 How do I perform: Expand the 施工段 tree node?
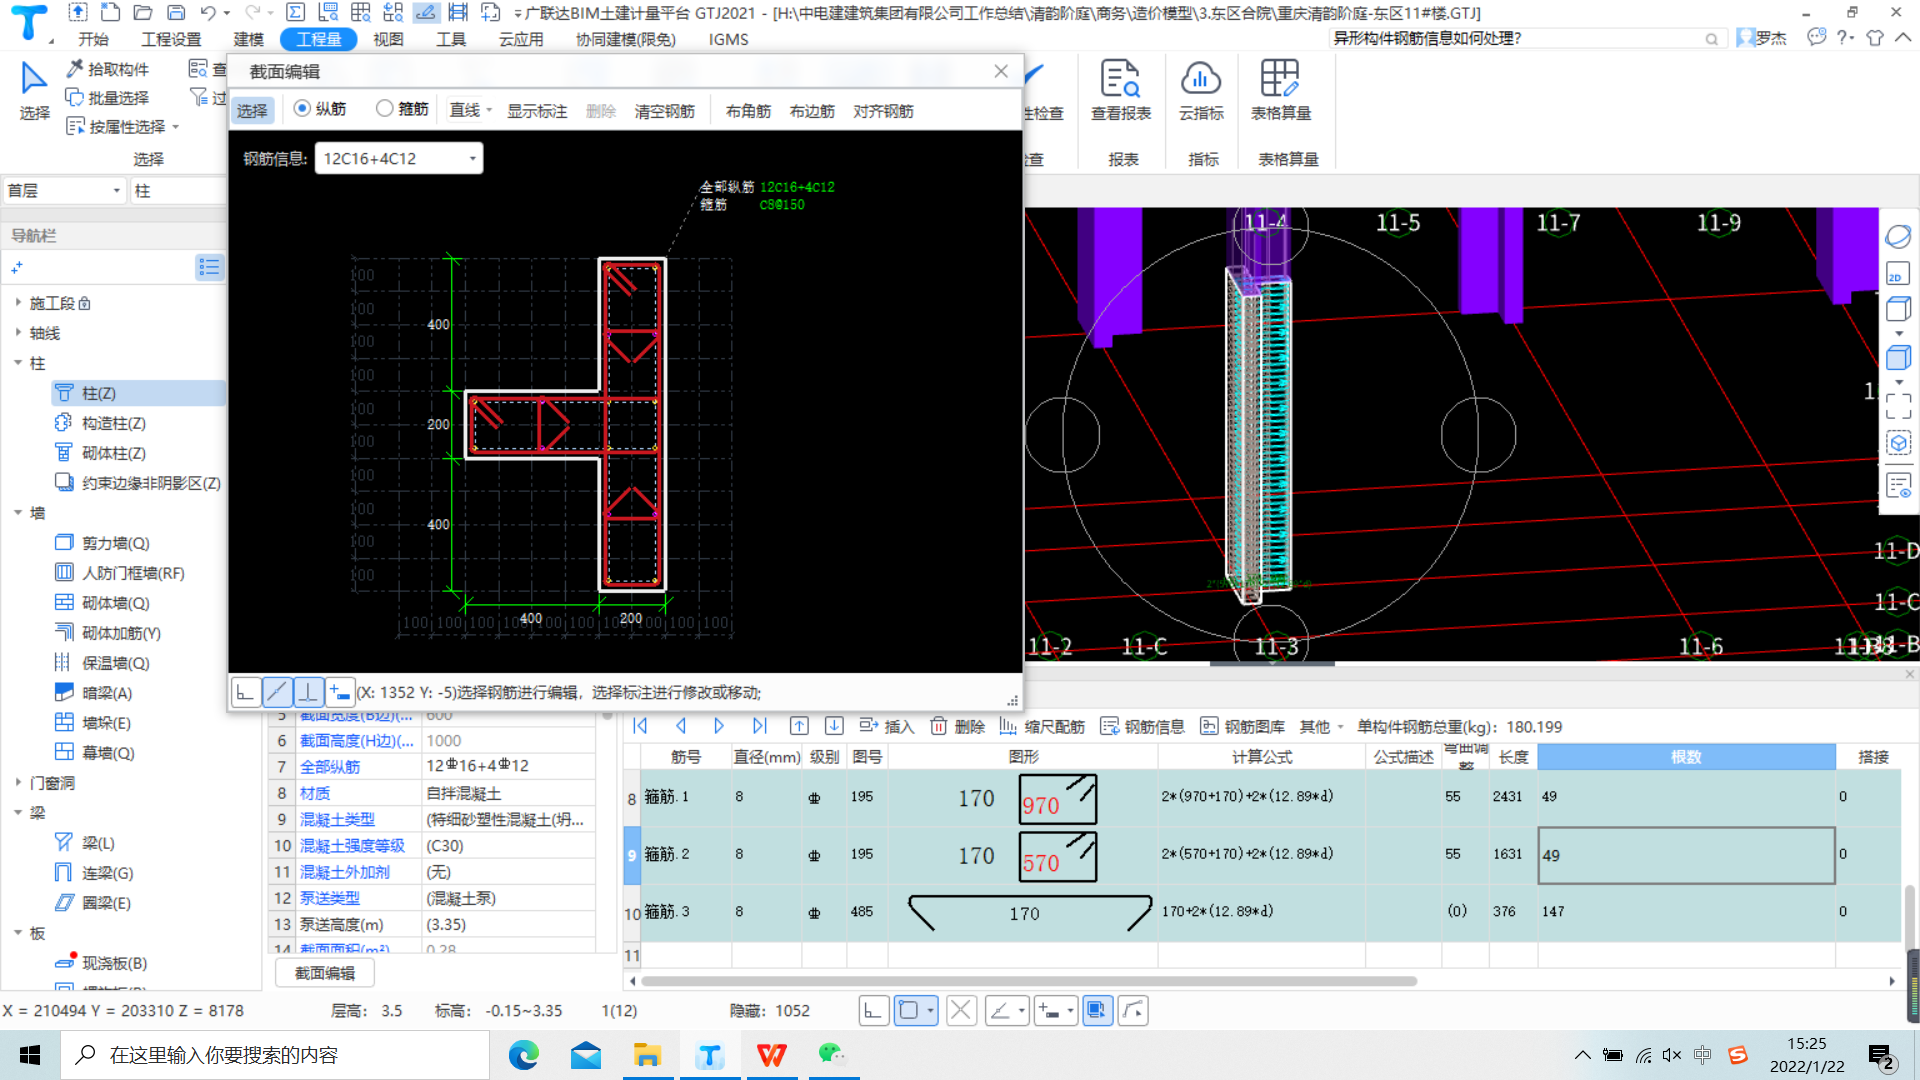click(18, 302)
